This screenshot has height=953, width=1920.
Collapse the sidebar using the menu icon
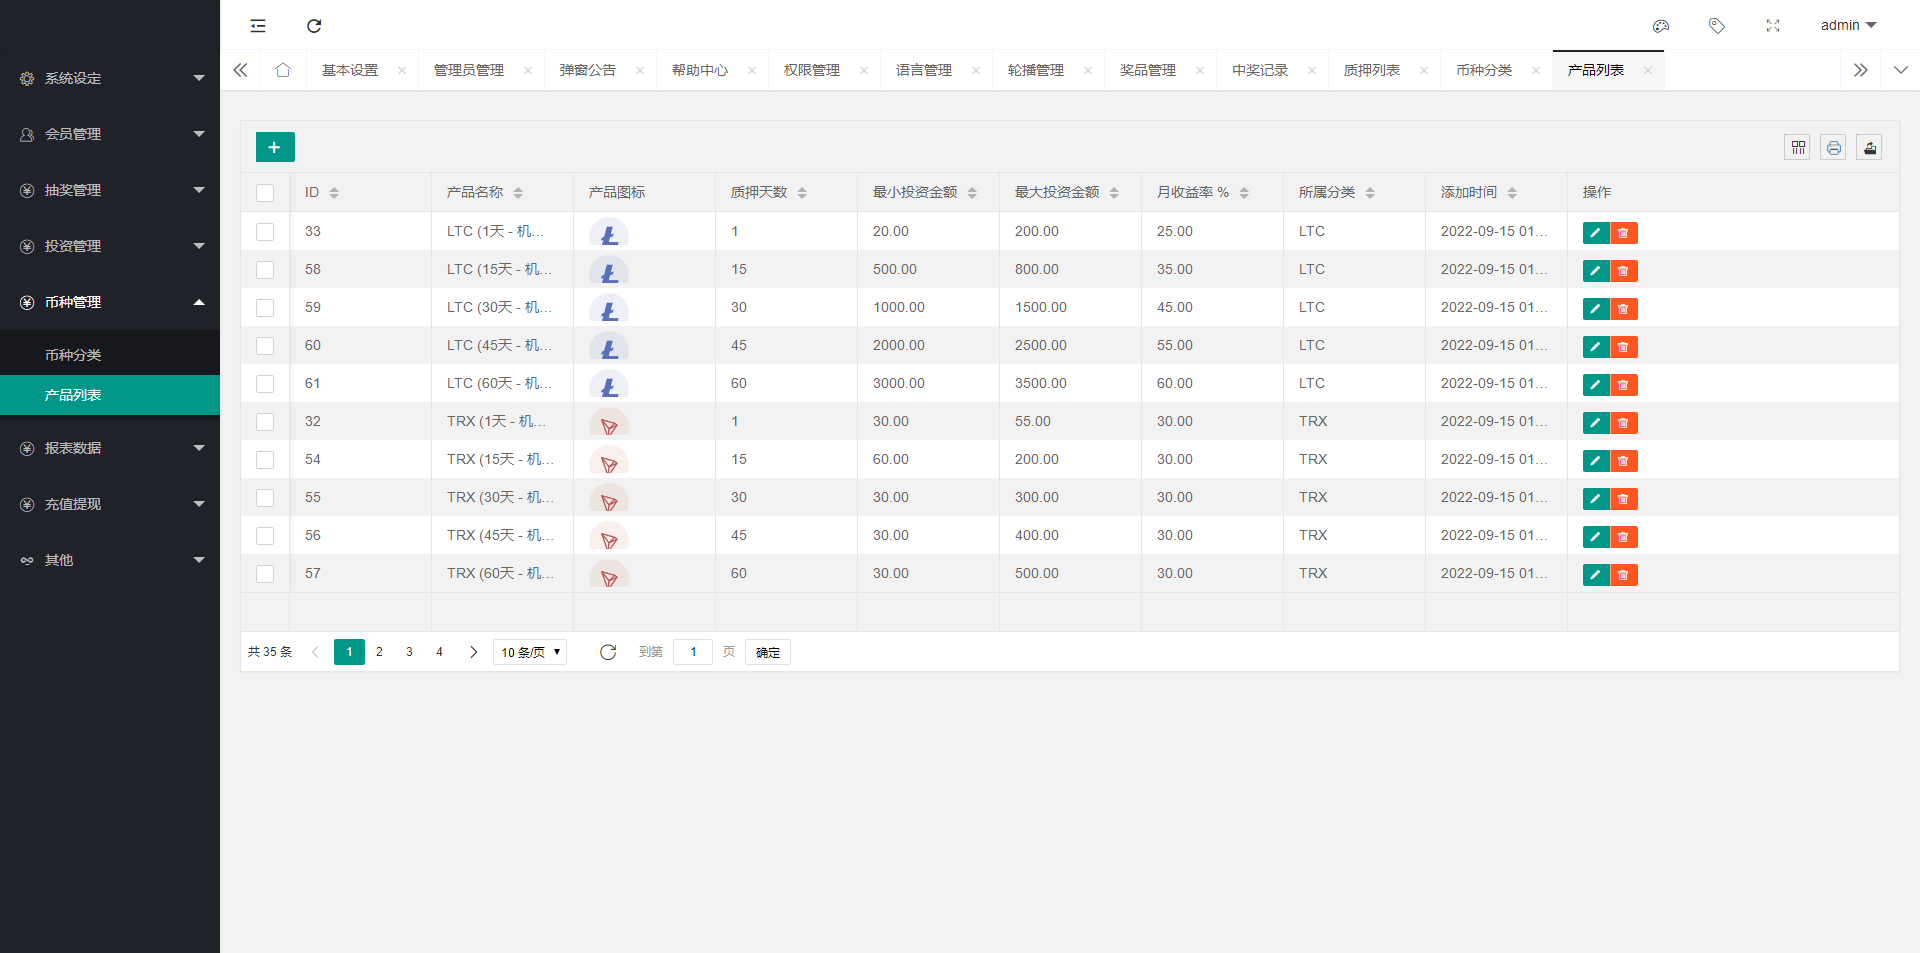click(x=258, y=25)
